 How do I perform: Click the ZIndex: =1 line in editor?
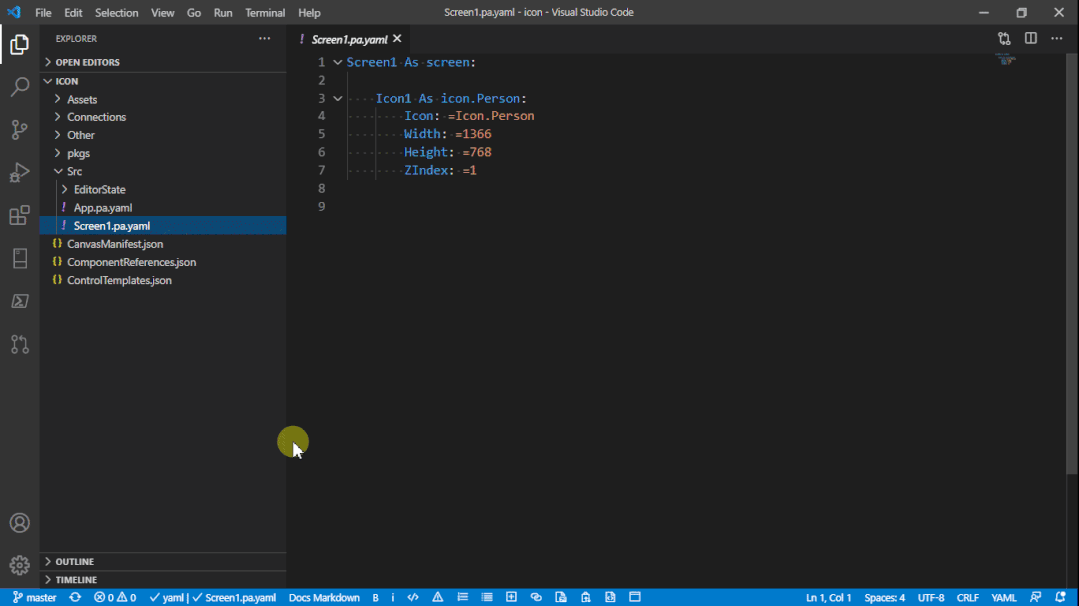click(440, 170)
